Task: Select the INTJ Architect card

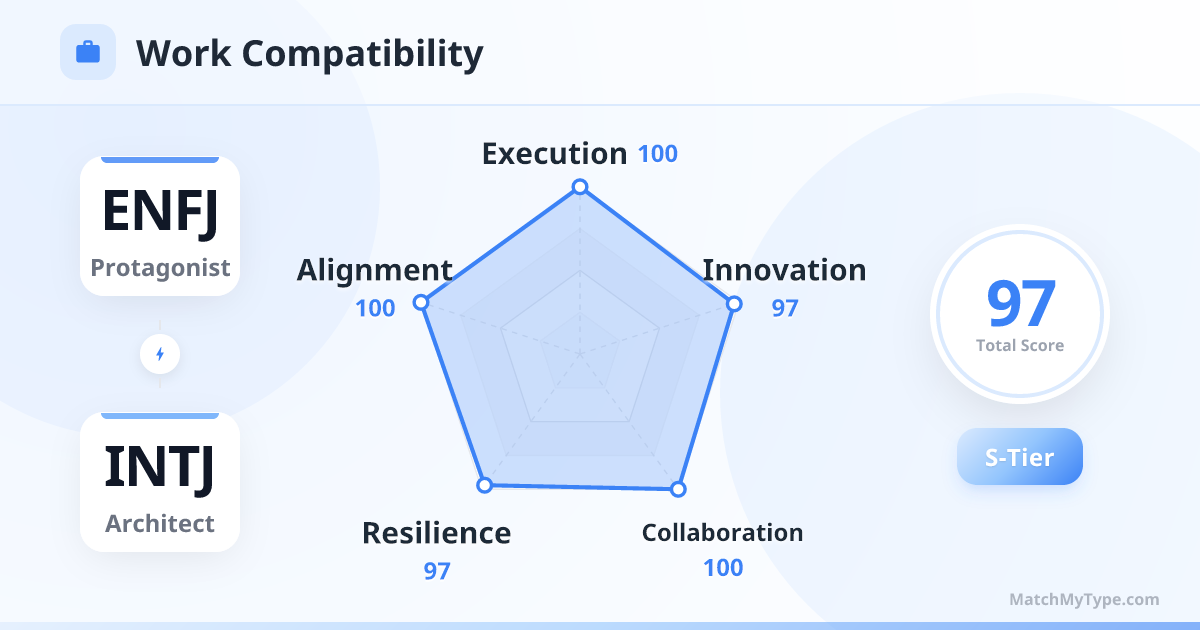Action: pyautogui.click(x=160, y=482)
